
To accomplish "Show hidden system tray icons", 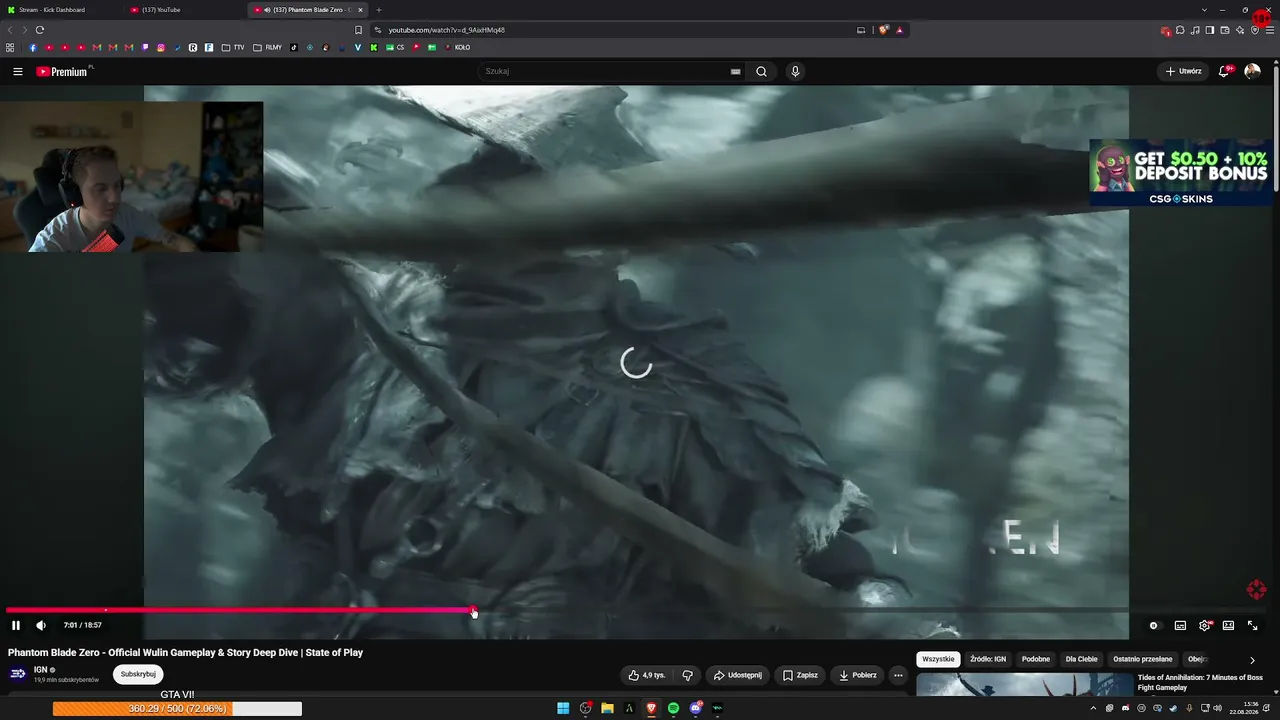I will (x=1093, y=708).
